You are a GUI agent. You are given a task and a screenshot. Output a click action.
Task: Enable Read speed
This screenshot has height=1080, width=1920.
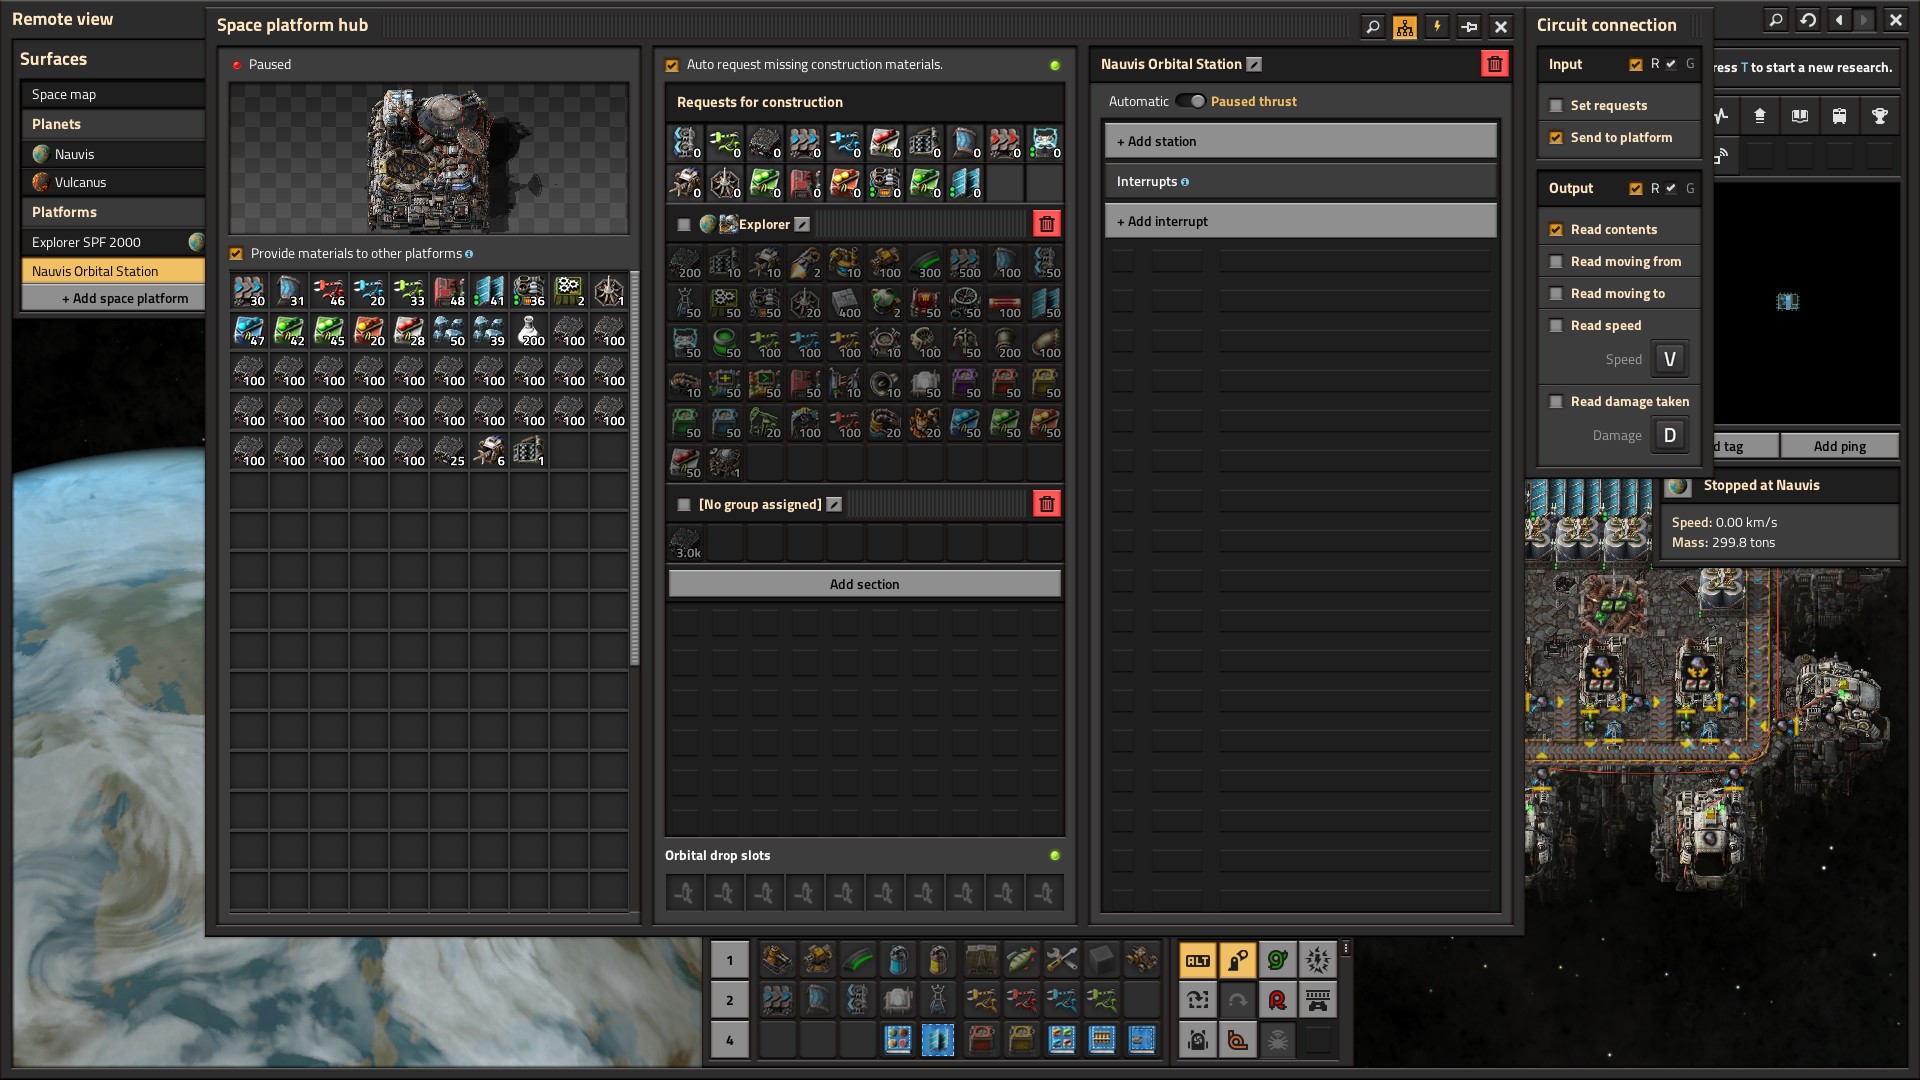pos(1556,325)
